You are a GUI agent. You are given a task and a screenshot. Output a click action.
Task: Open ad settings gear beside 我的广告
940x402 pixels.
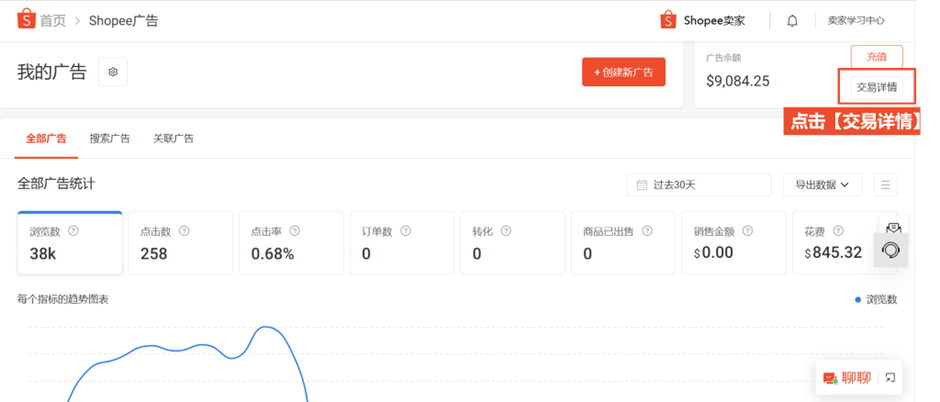click(113, 72)
